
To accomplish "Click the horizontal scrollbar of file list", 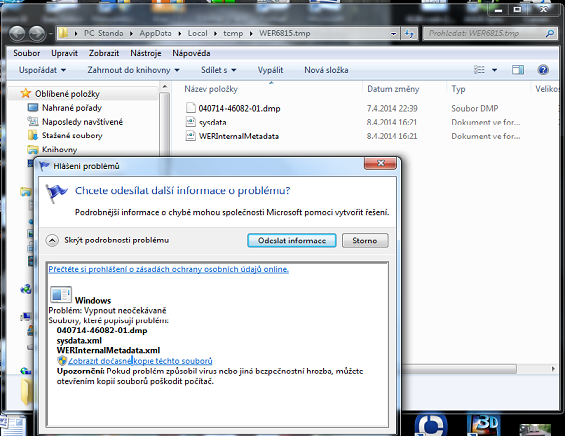I will click(x=459, y=369).
